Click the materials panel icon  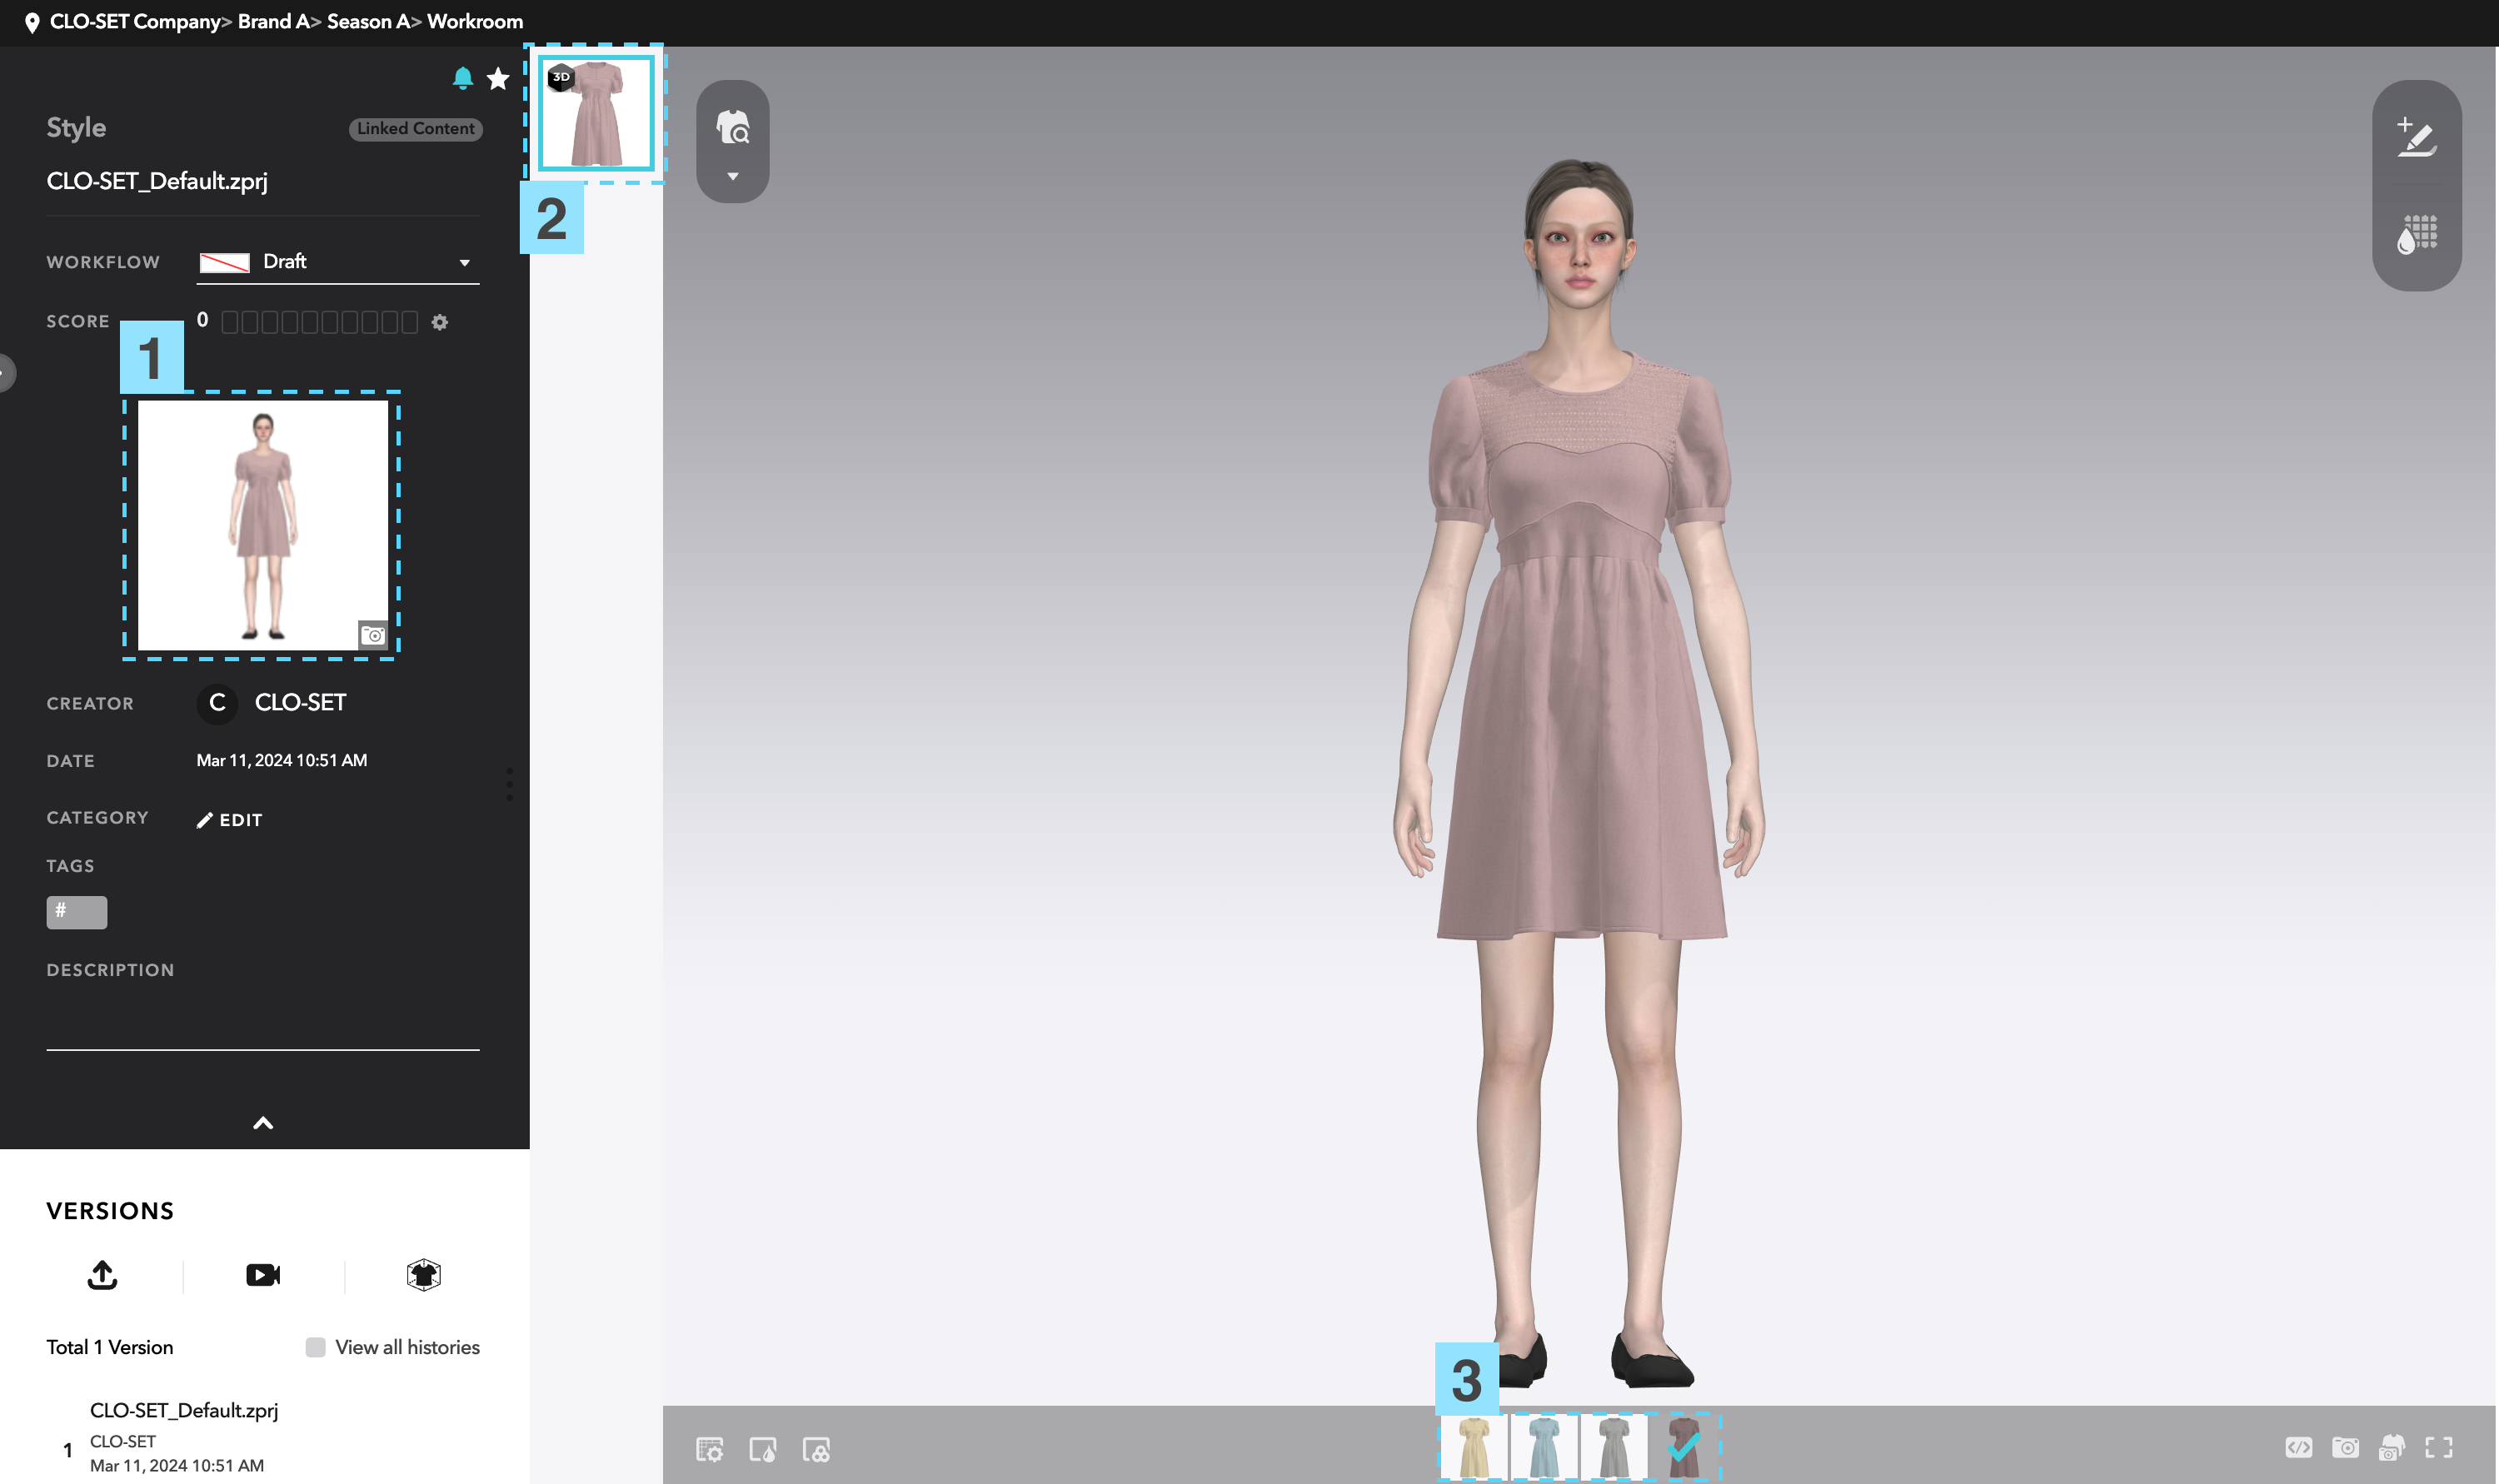pos(816,1449)
